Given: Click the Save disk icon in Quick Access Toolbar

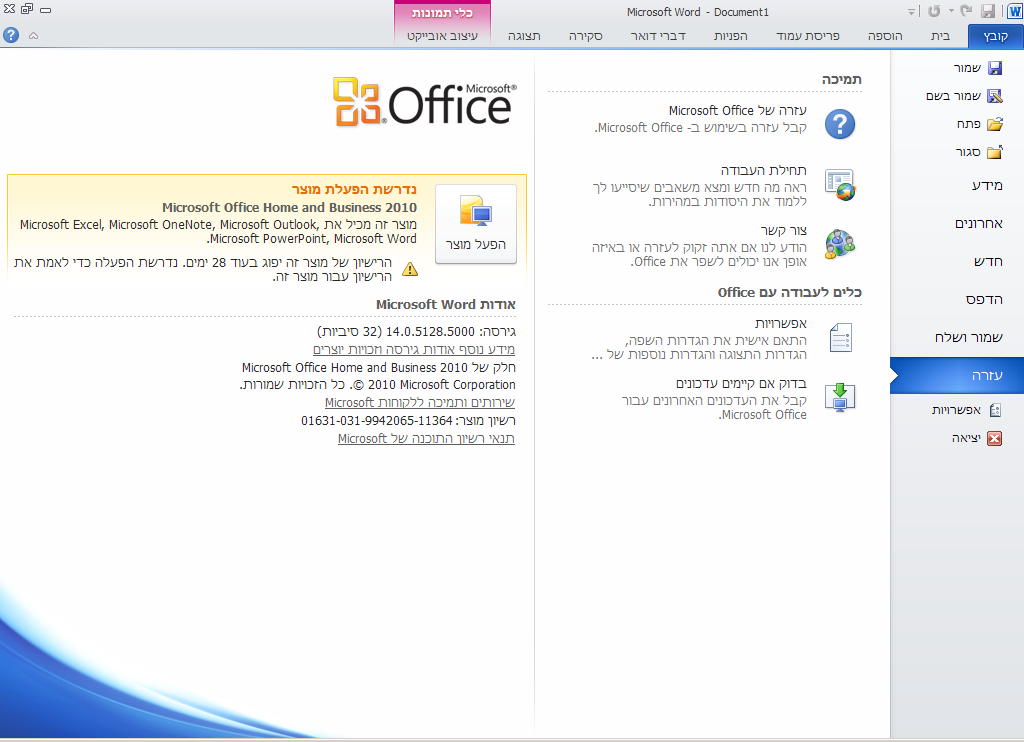Looking at the screenshot, I should 988,12.
